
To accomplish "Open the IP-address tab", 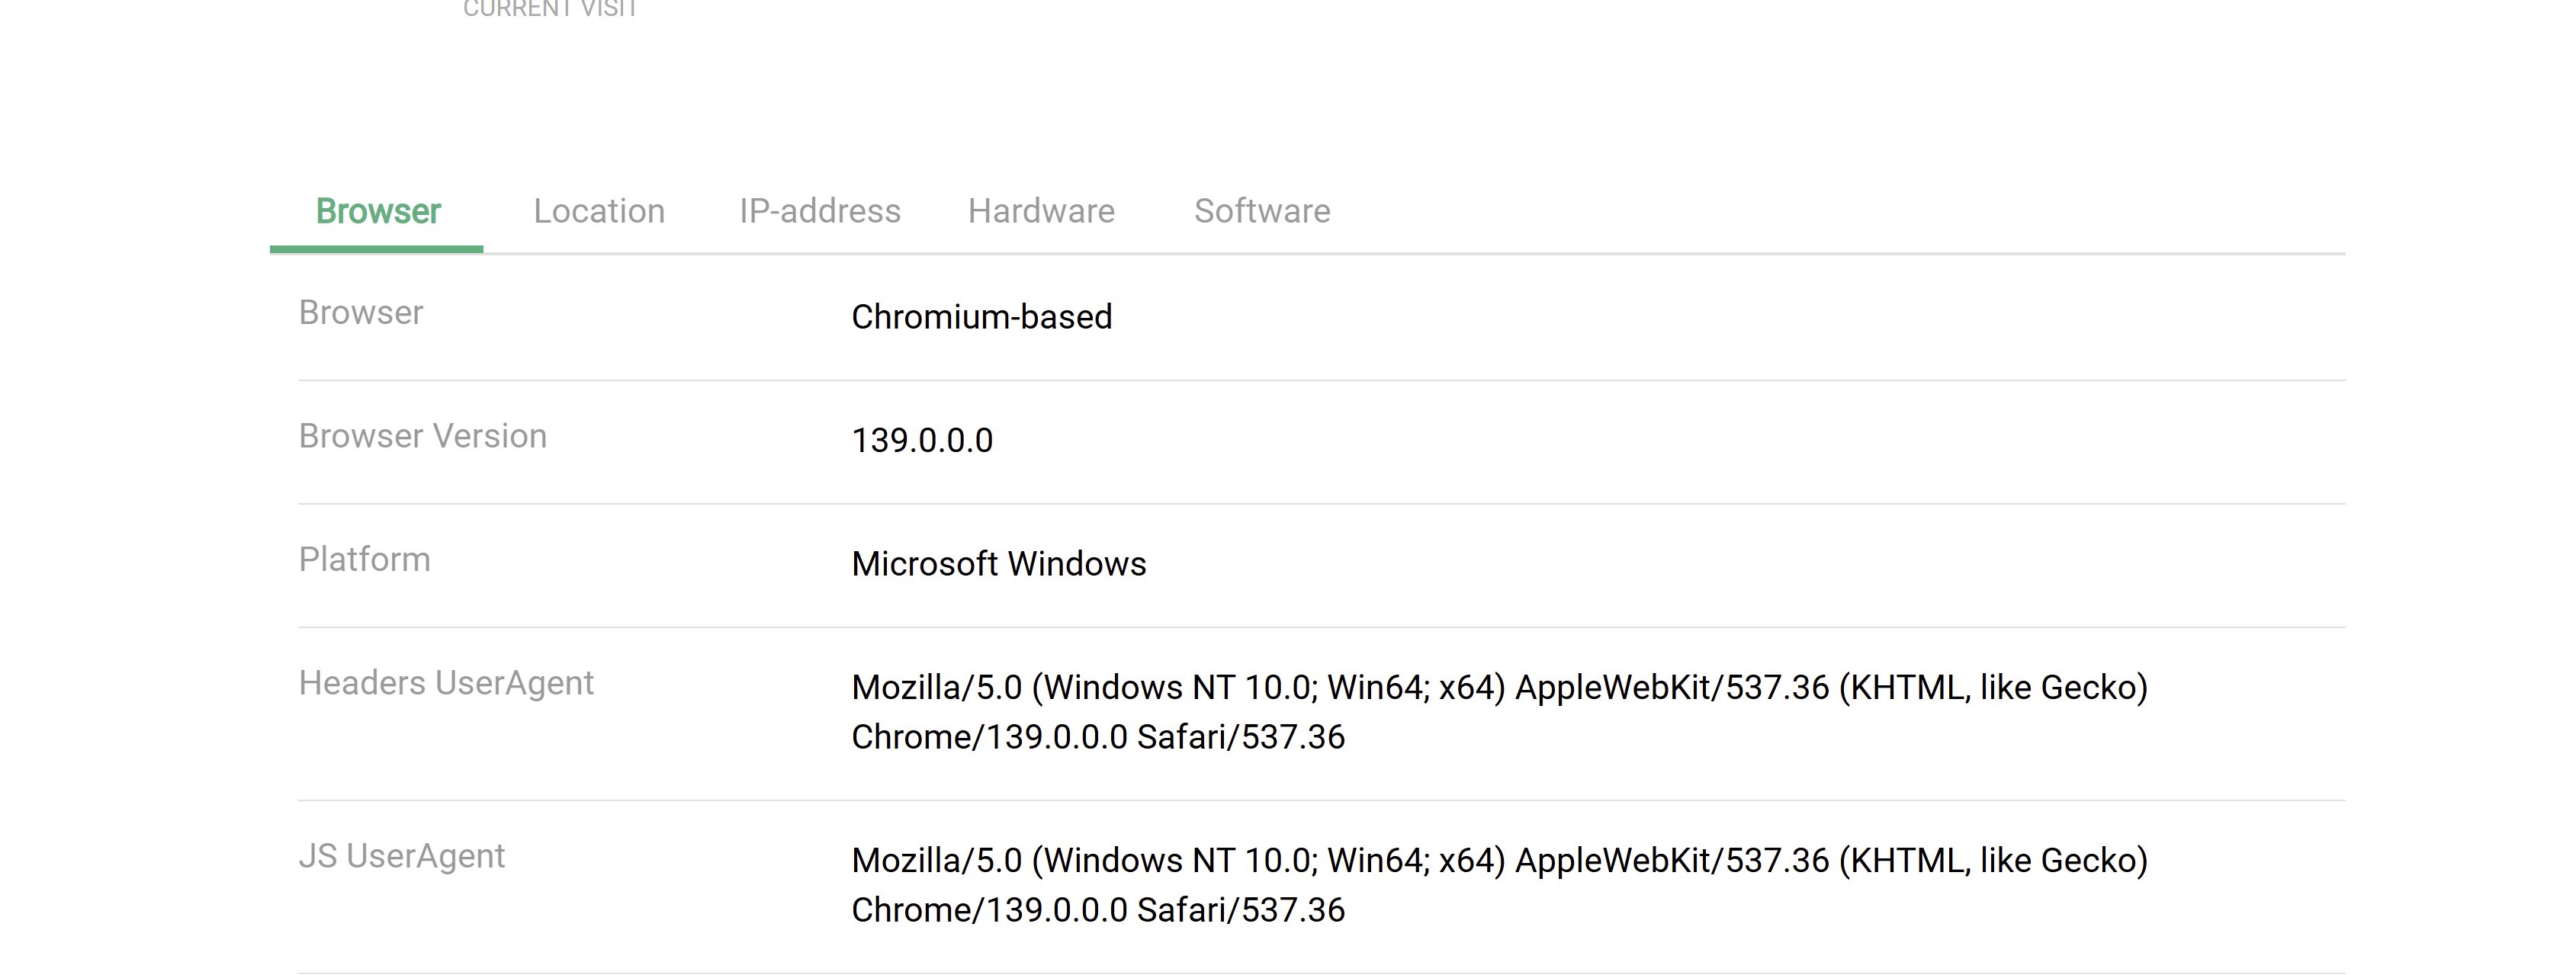I will [x=820, y=211].
